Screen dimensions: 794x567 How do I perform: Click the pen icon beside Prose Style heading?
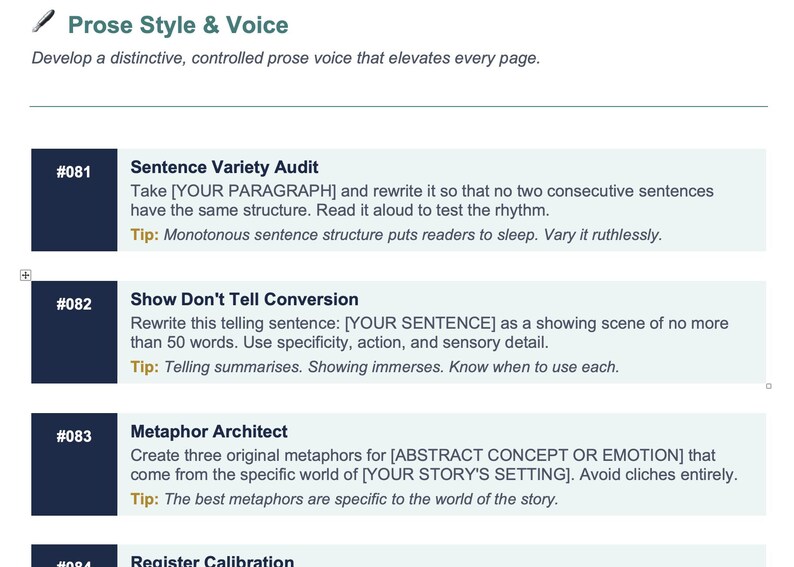(44, 22)
